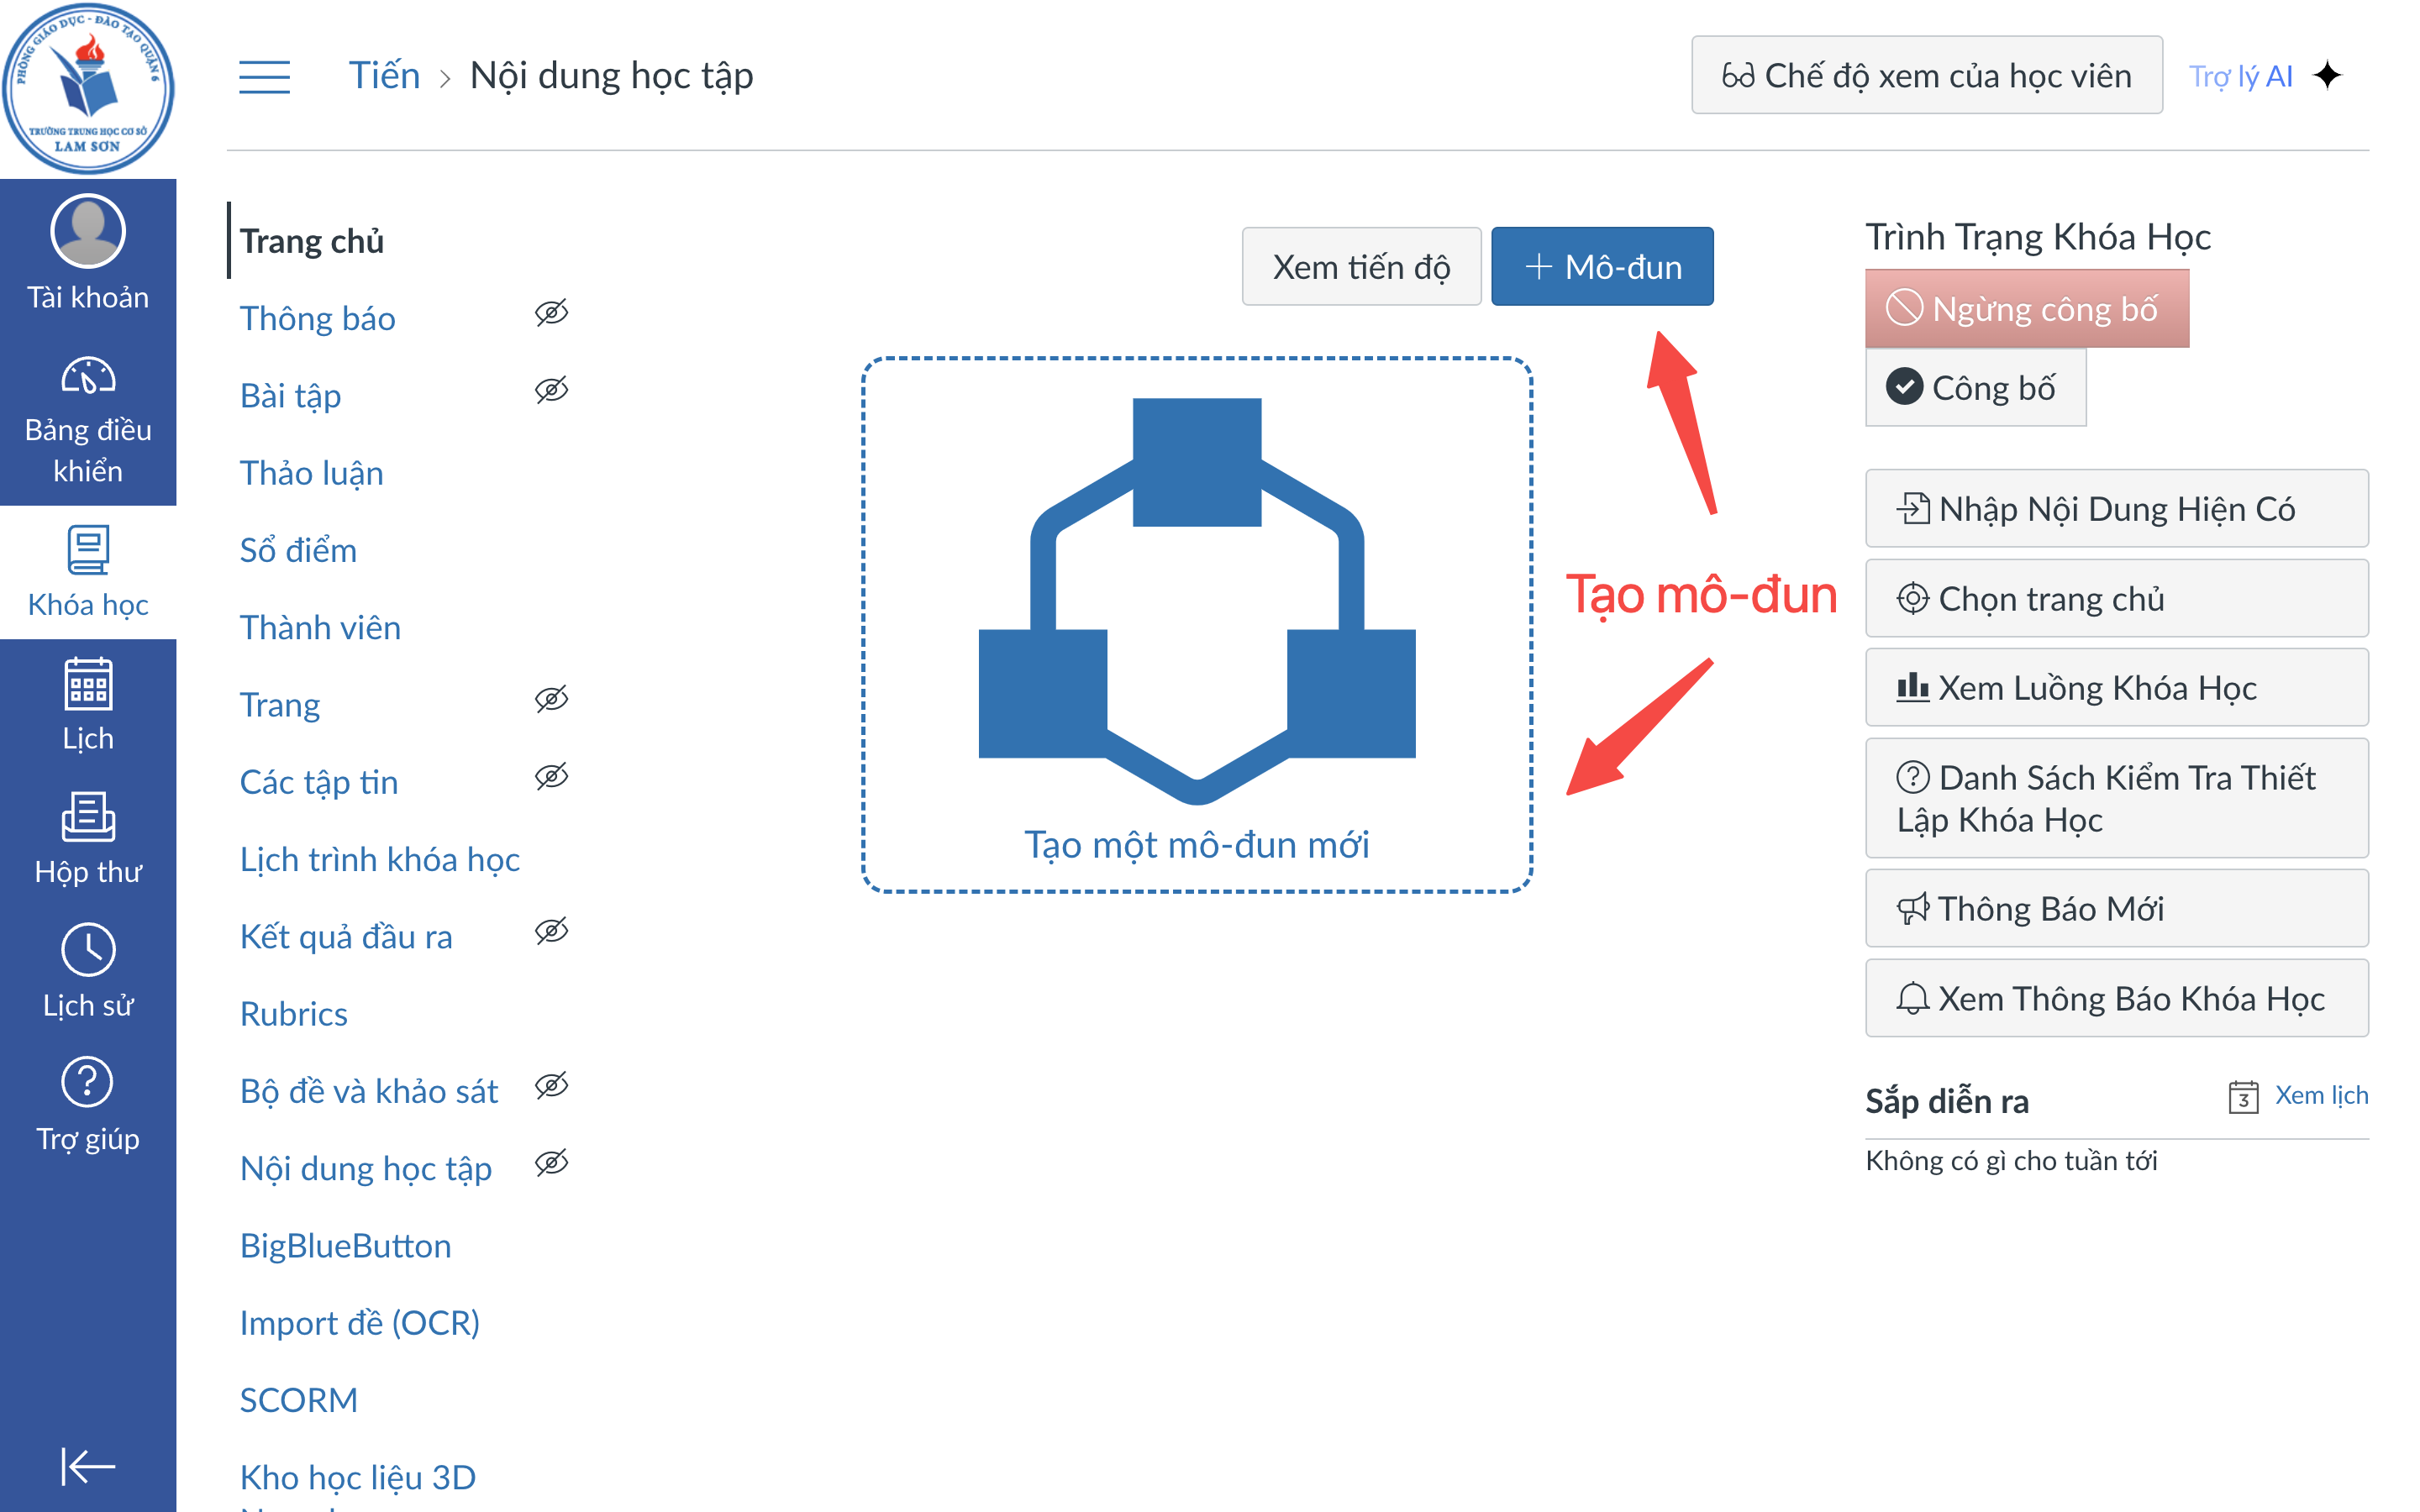Open Thông báo in course menu
Image resolution: width=2420 pixels, height=1512 pixels.
point(318,318)
